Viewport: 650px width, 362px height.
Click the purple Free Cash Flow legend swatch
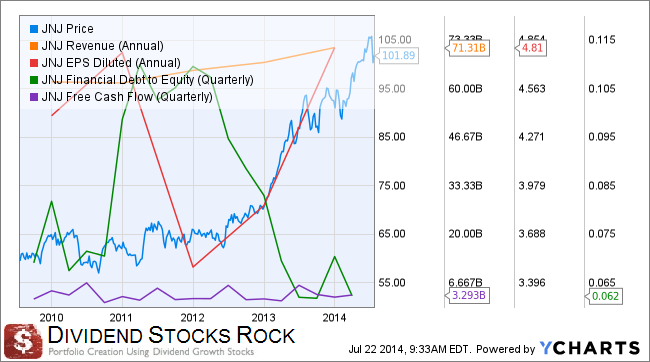(x=34, y=97)
